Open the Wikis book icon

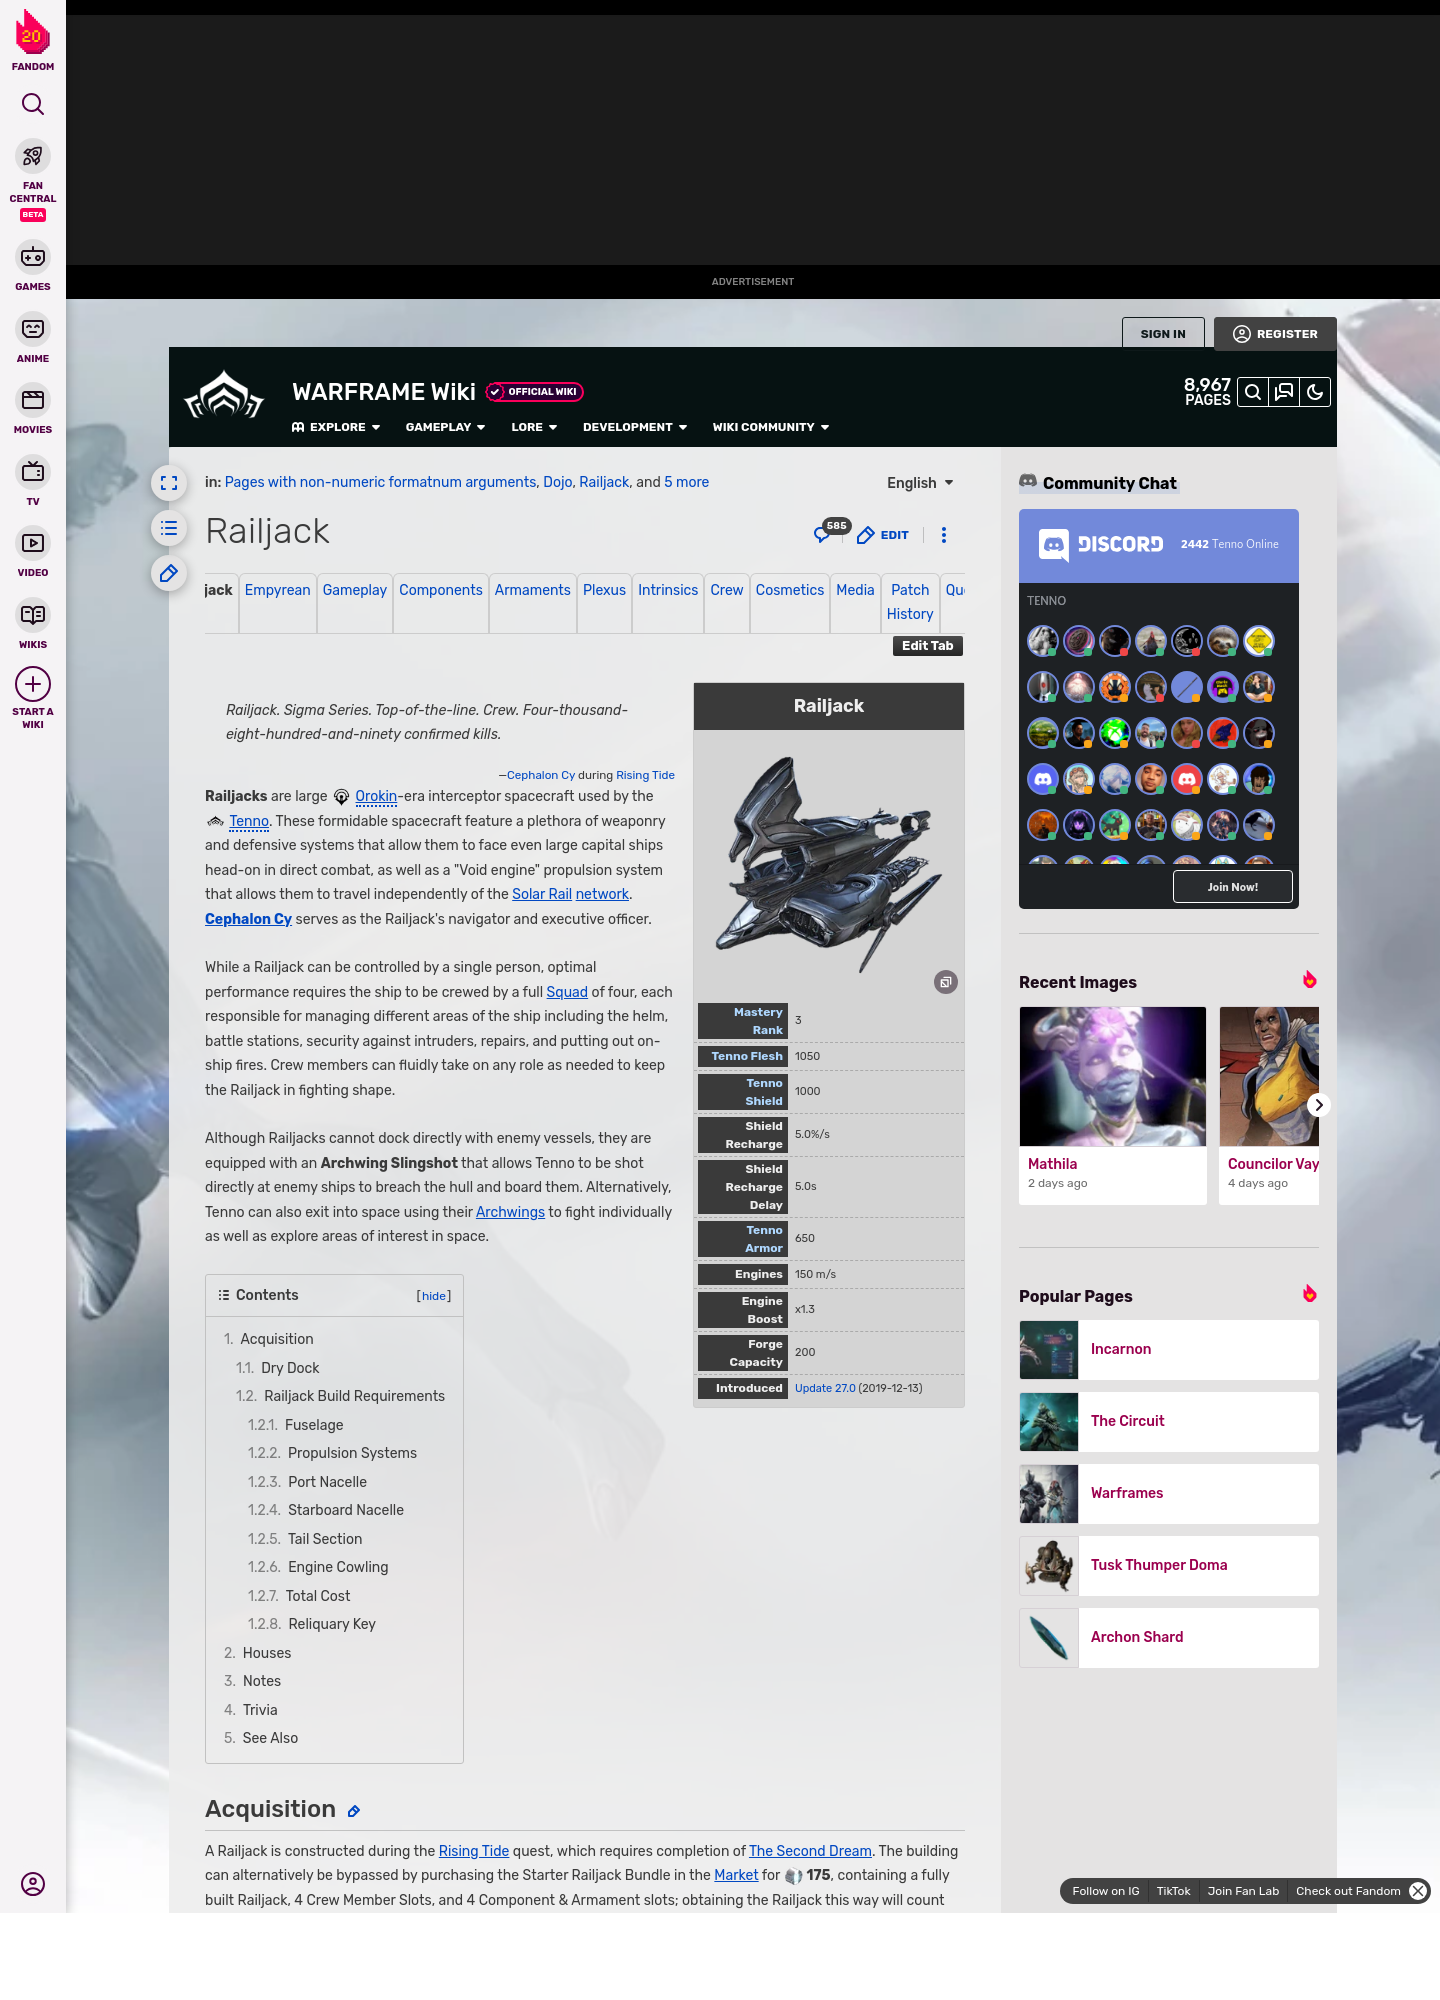[x=33, y=615]
